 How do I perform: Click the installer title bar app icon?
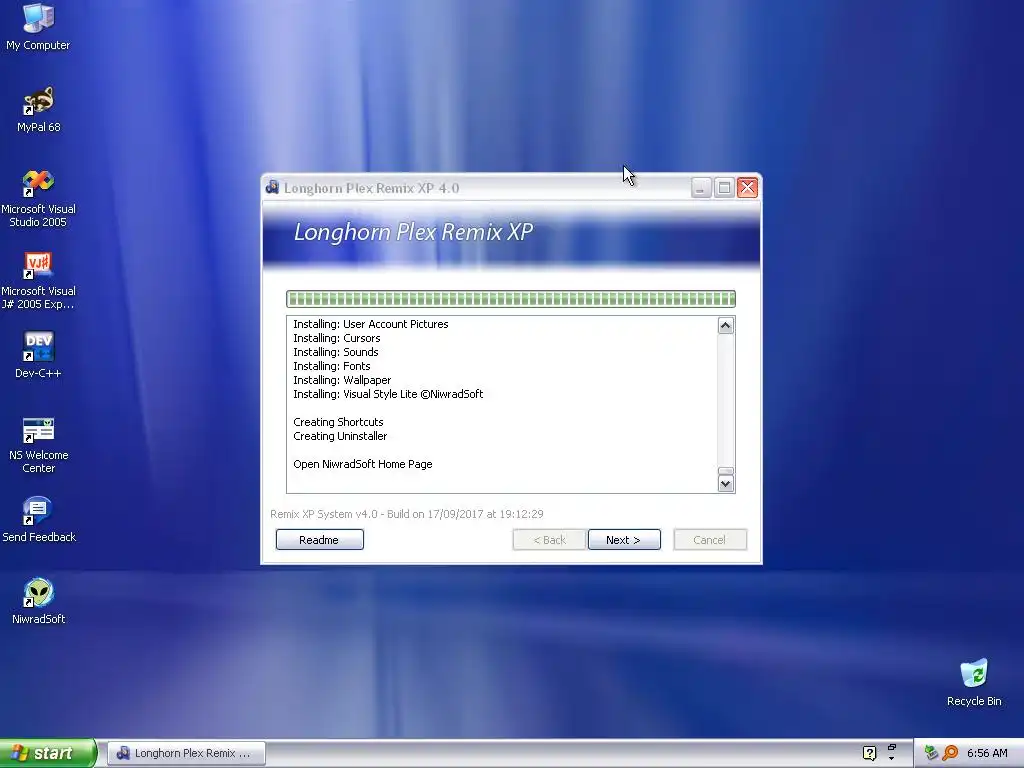(x=272, y=187)
